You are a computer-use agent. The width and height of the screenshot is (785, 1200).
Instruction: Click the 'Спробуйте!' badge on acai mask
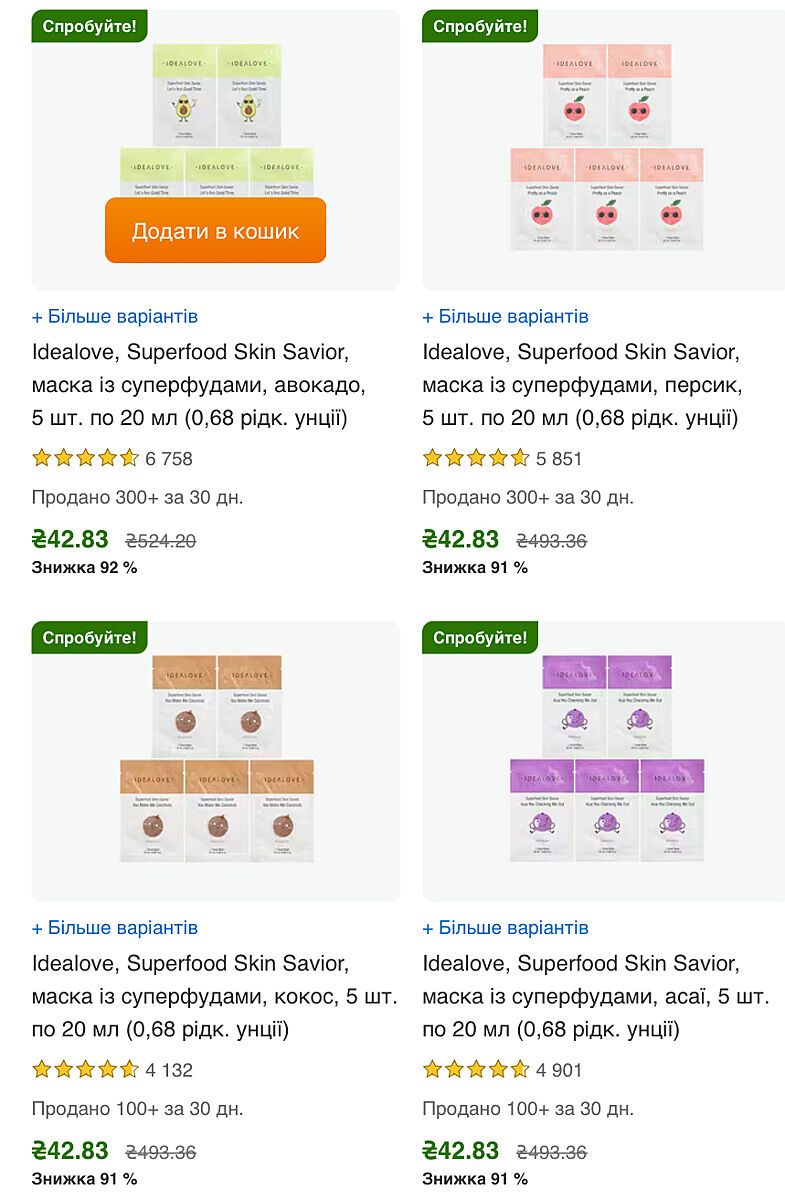pyautogui.click(x=480, y=637)
